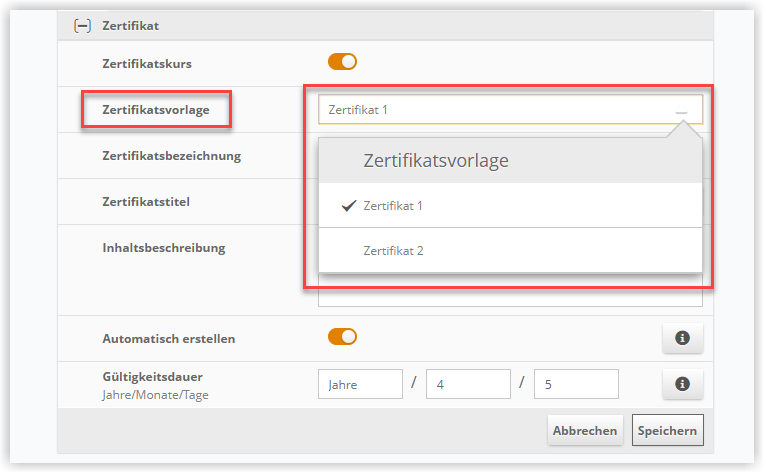Collapse the Zertifikat section minus icon

(82, 25)
